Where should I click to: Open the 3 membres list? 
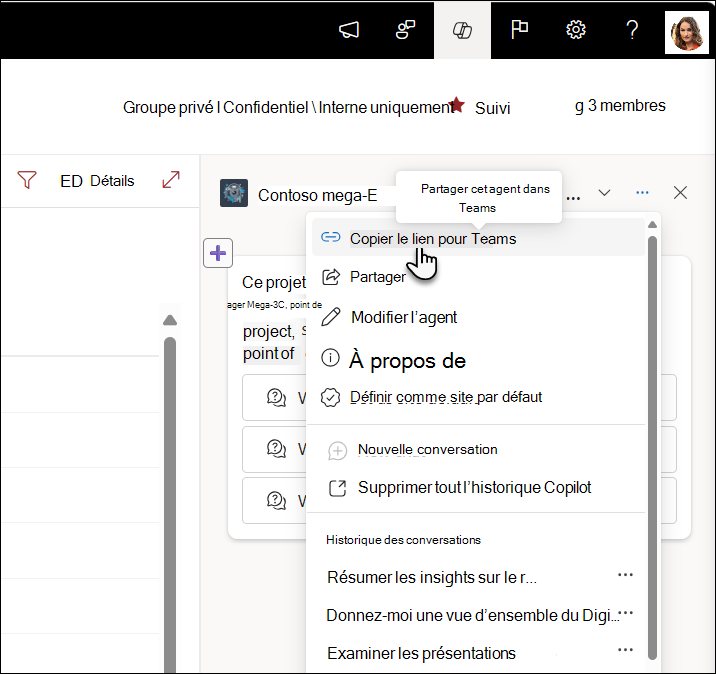620,106
